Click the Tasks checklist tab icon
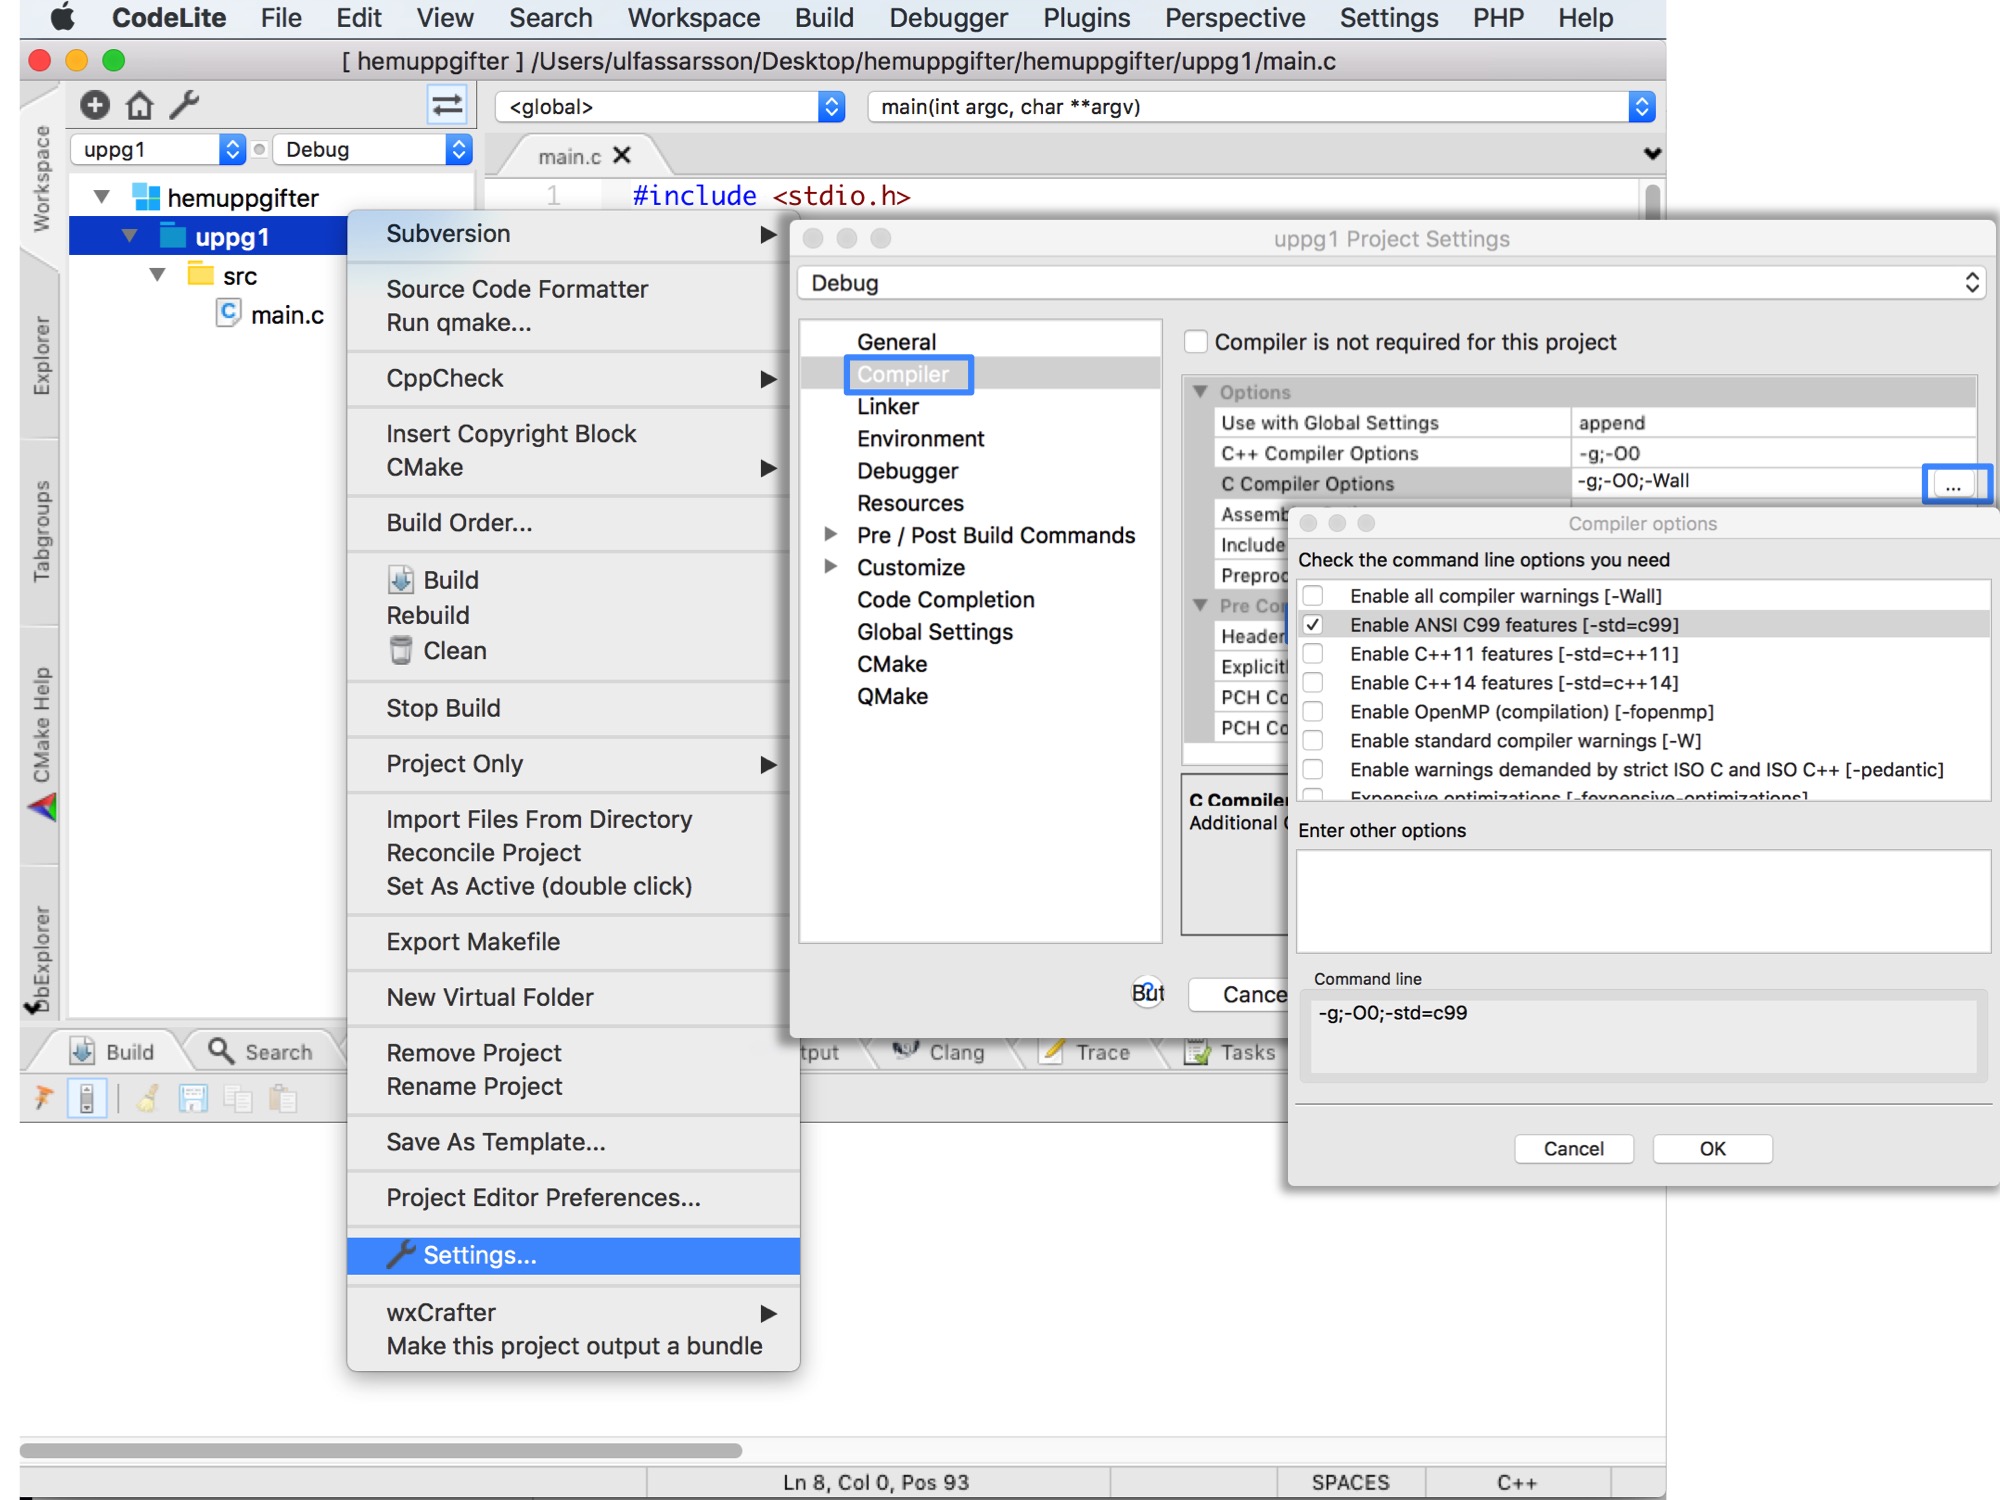The width and height of the screenshot is (2000, 1500). click(1197, 1052)
